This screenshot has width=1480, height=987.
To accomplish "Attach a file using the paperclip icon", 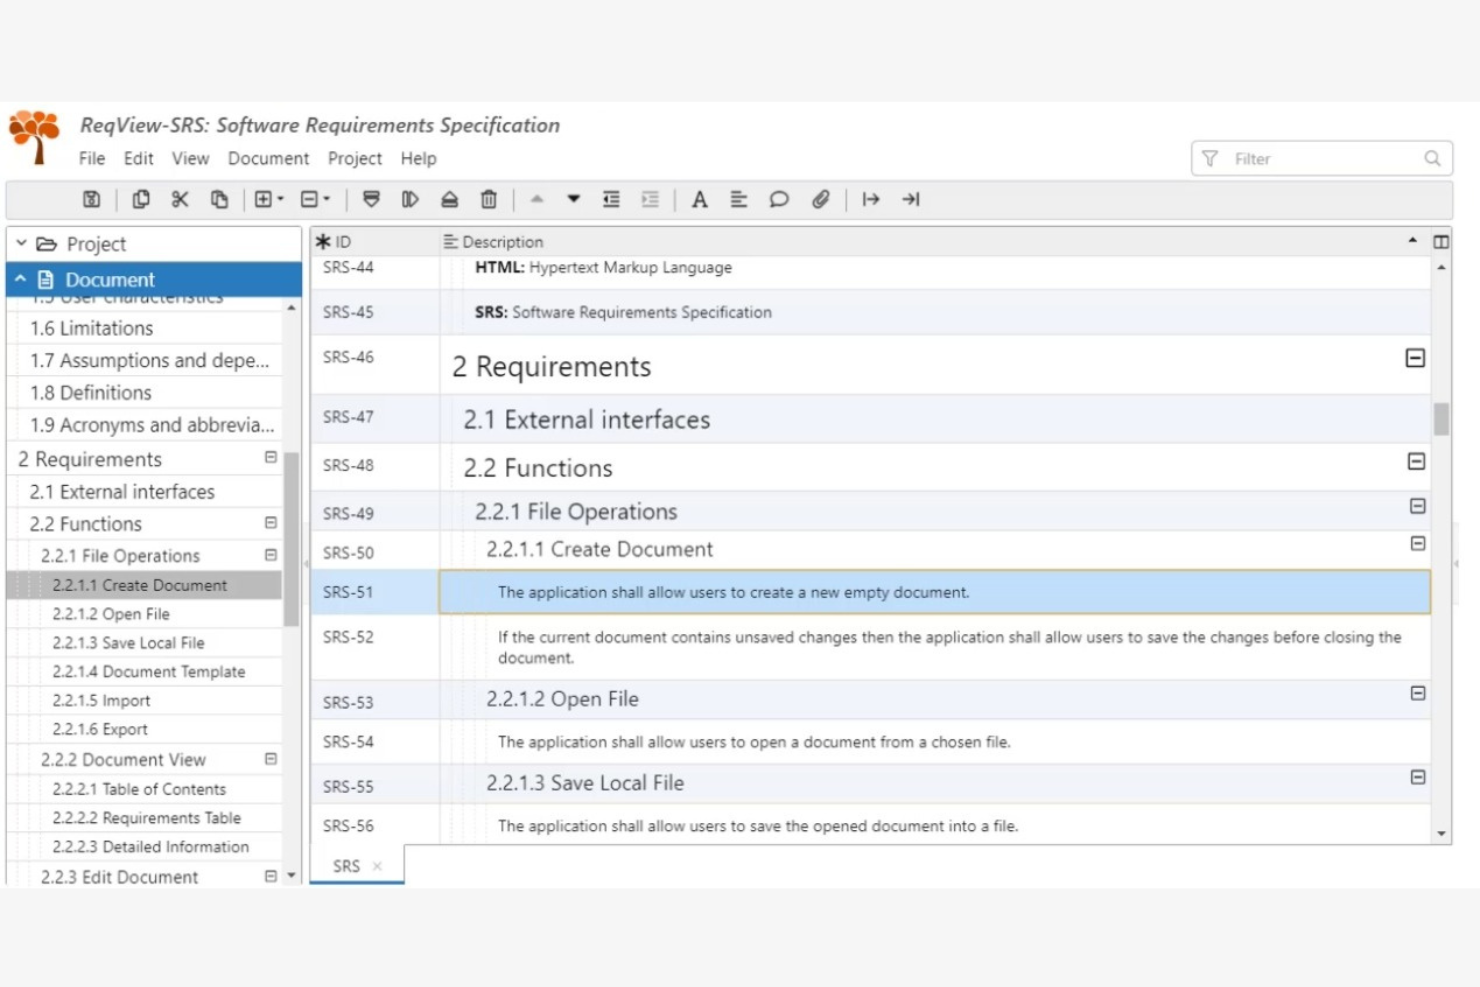I will click(x=821, y=199).
